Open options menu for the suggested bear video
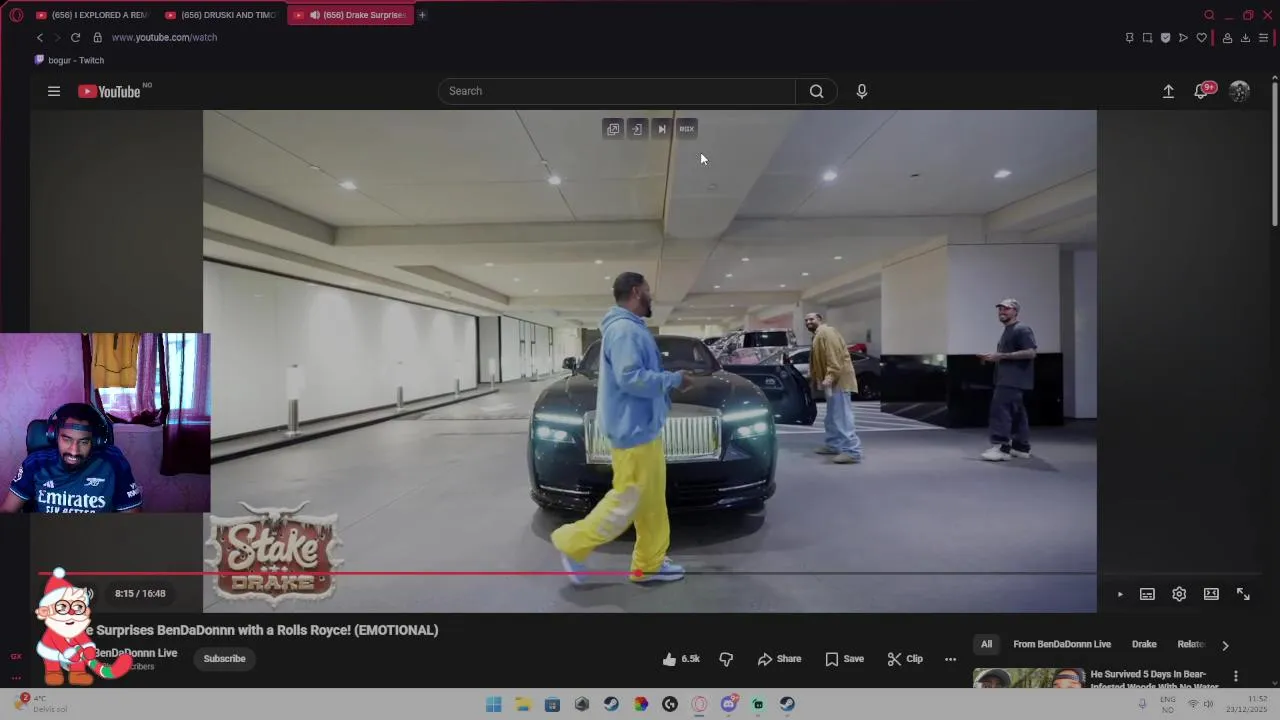 1235,677
